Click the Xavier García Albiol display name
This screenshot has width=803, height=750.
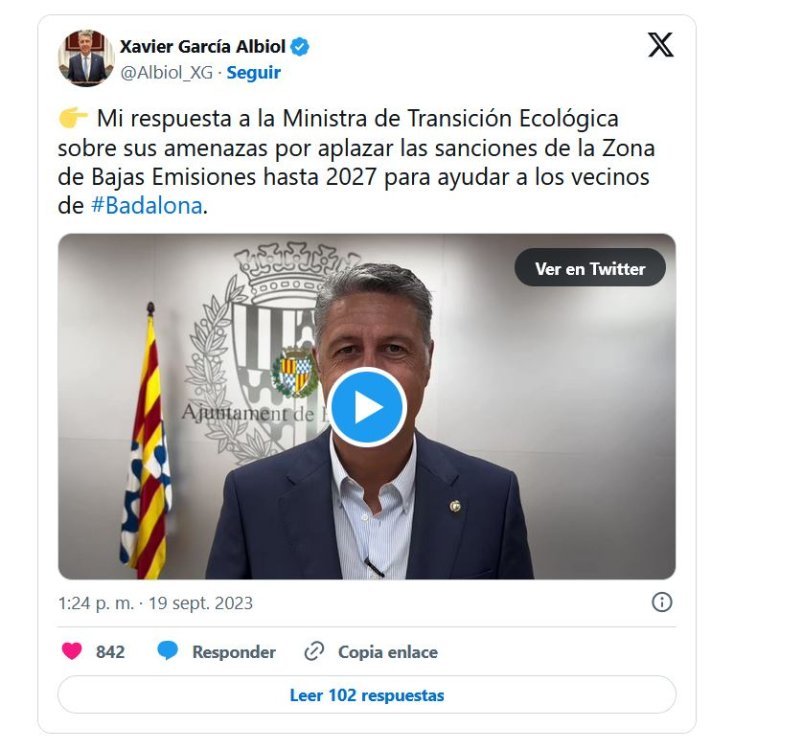click(203, 47)
